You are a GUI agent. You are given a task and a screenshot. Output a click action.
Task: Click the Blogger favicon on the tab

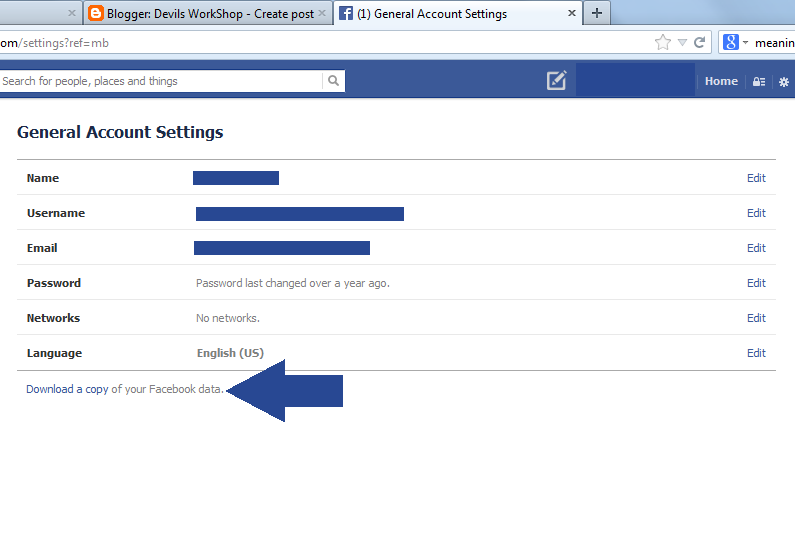96,14
